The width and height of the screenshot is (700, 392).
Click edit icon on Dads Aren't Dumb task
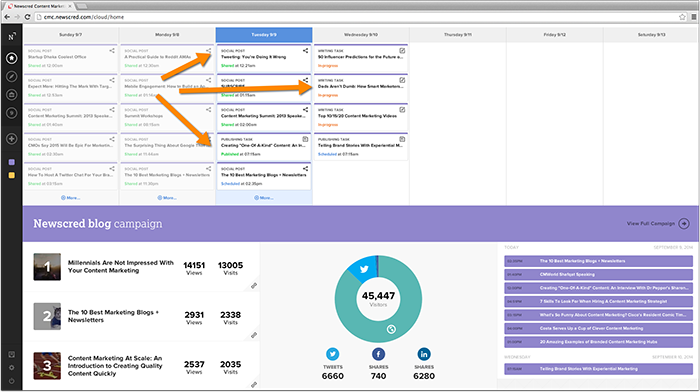402,80
